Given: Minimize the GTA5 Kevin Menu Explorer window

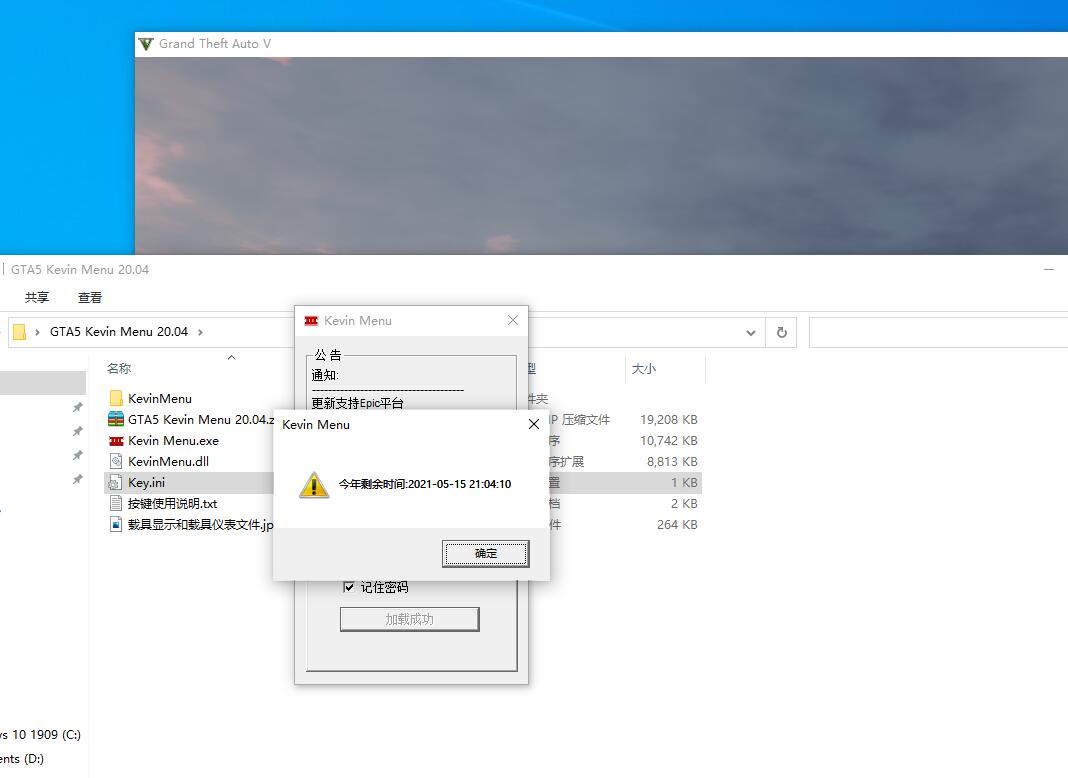Looking at the screenshot, I should (1049, 270).
